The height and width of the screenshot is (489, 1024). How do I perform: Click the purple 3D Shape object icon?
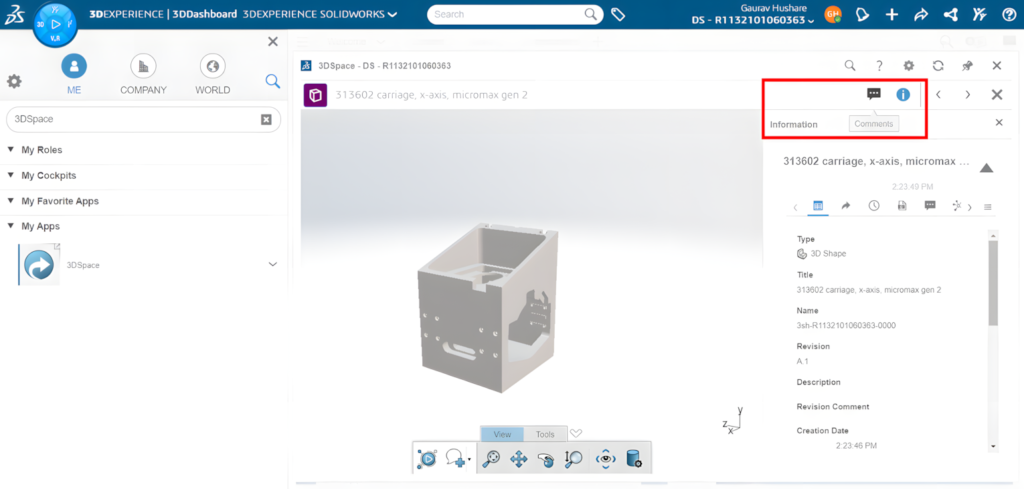pyautogui.click(x=315, y=95)
